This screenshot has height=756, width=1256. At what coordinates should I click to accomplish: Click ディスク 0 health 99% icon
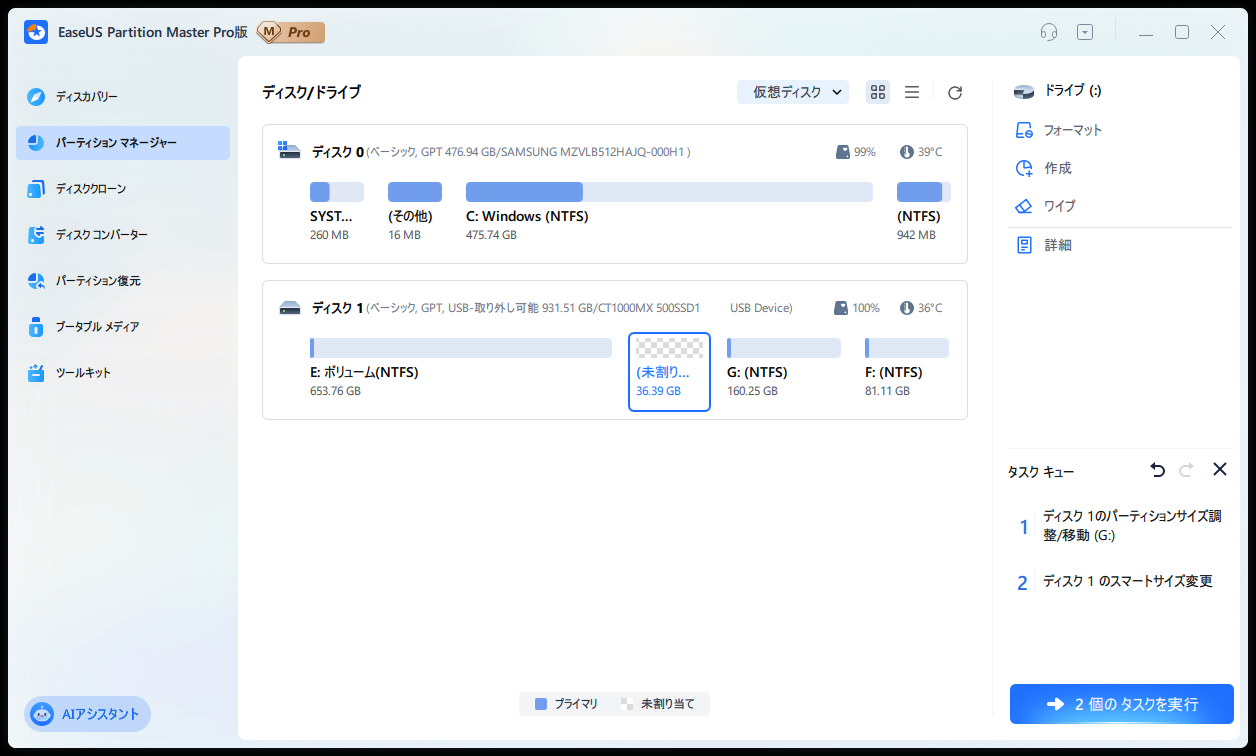[x=843, y=152]
